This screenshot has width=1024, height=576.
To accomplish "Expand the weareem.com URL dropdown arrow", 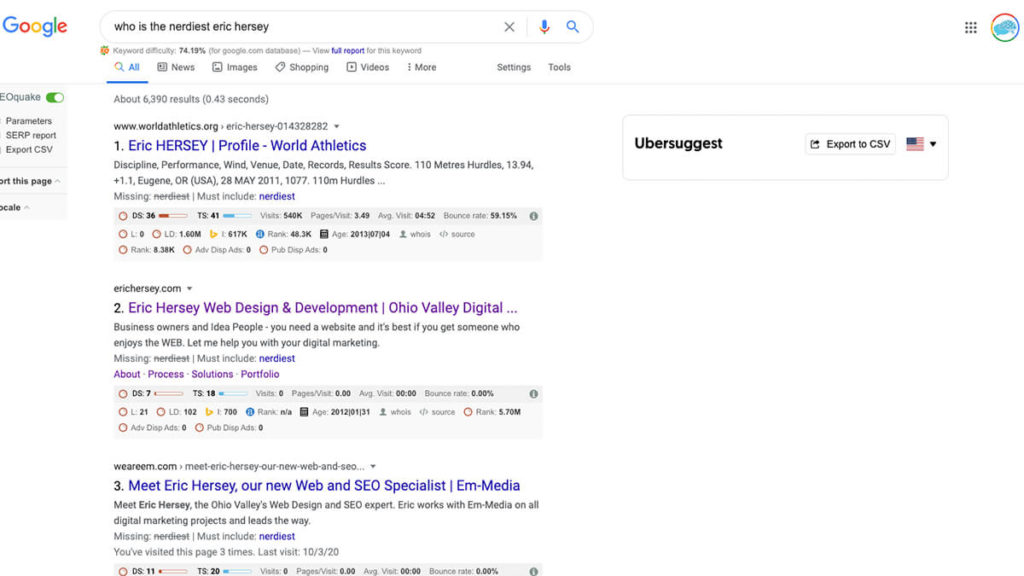I will [373, 467].
